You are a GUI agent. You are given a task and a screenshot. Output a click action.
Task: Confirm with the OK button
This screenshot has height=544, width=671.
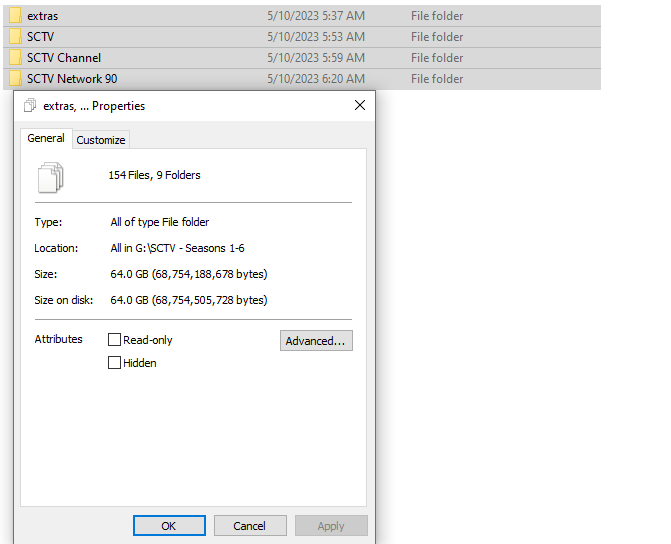point(169,526)
